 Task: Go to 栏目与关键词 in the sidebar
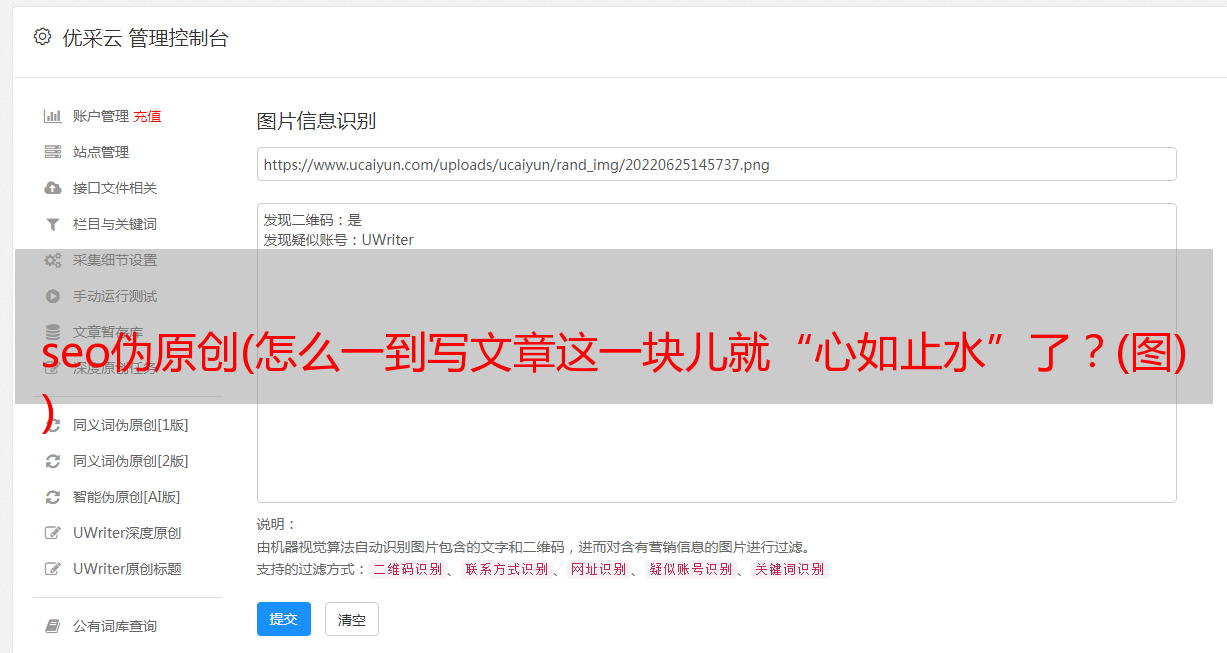115,224
